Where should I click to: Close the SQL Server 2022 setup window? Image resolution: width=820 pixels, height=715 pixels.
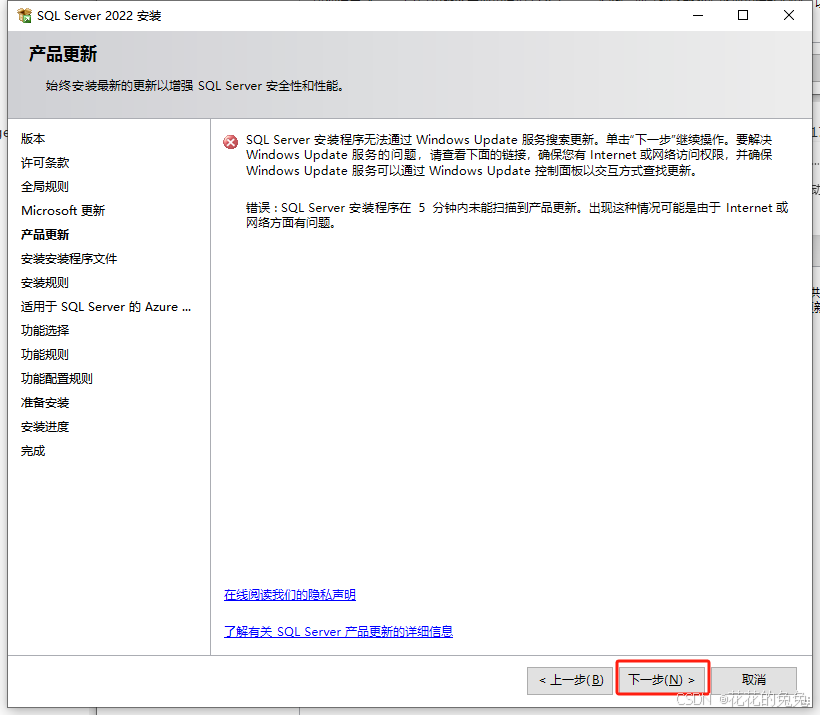point(789,16)
